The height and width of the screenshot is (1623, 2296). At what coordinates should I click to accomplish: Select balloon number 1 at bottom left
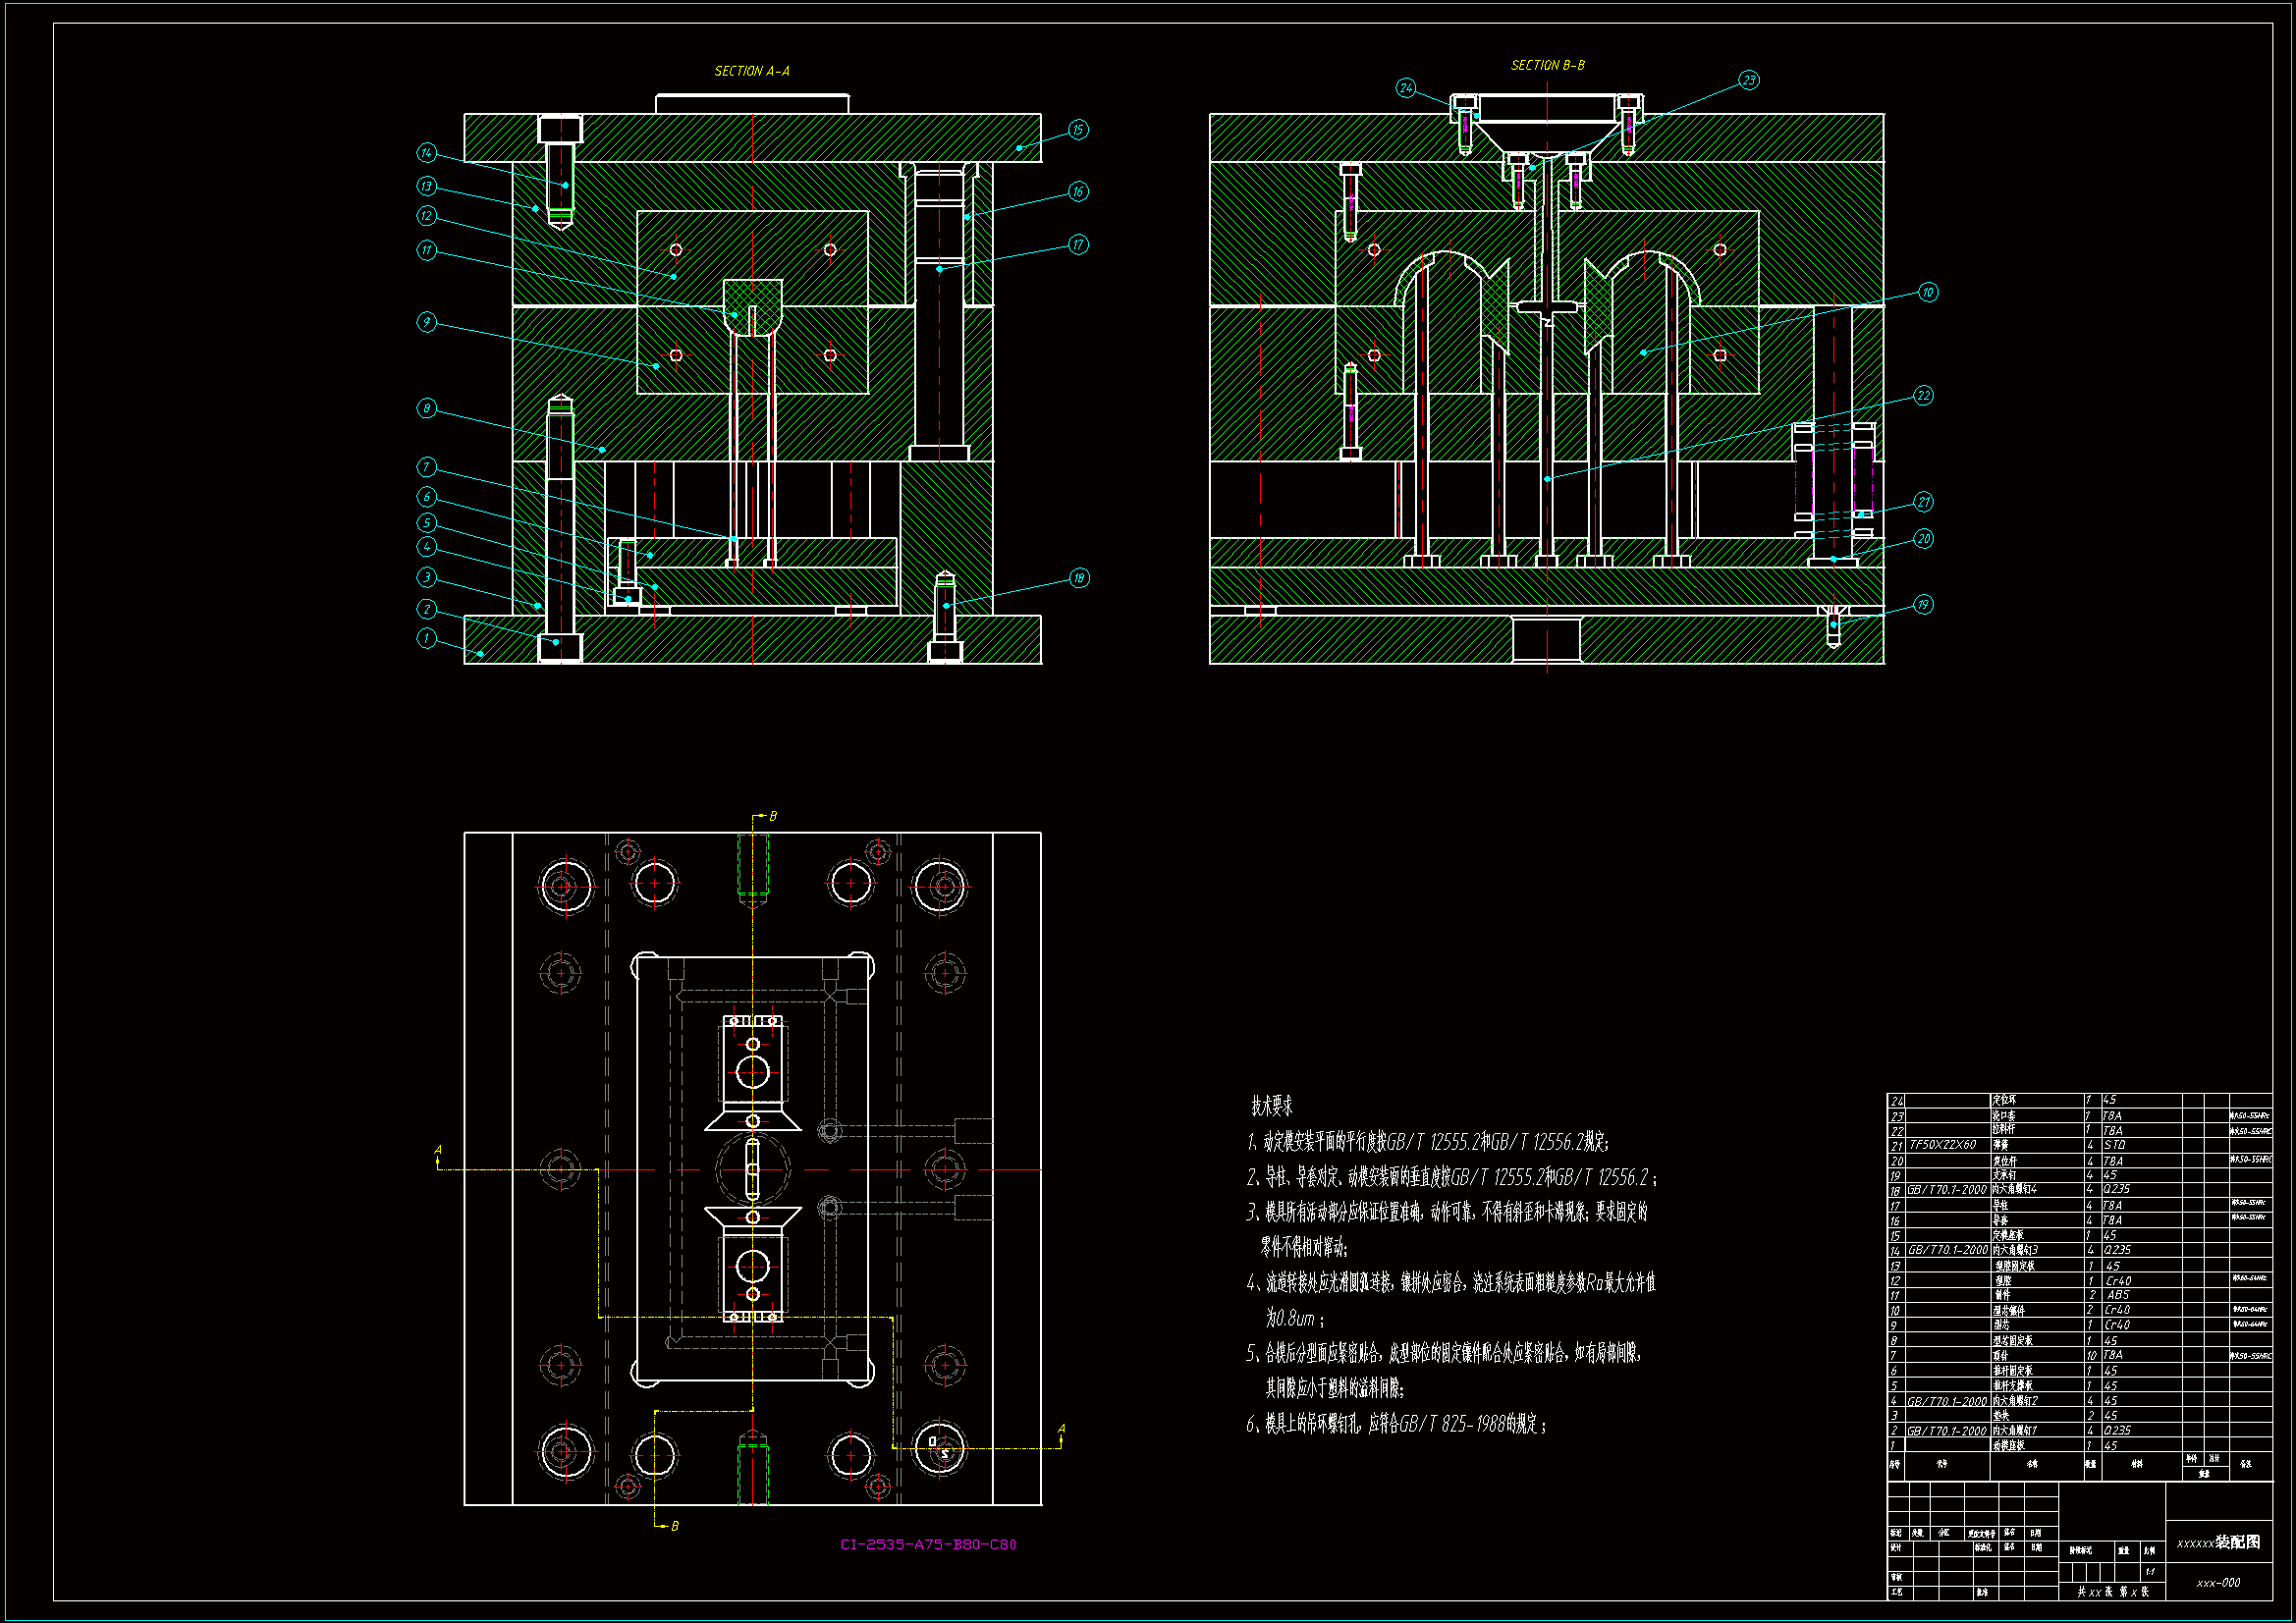427,638
